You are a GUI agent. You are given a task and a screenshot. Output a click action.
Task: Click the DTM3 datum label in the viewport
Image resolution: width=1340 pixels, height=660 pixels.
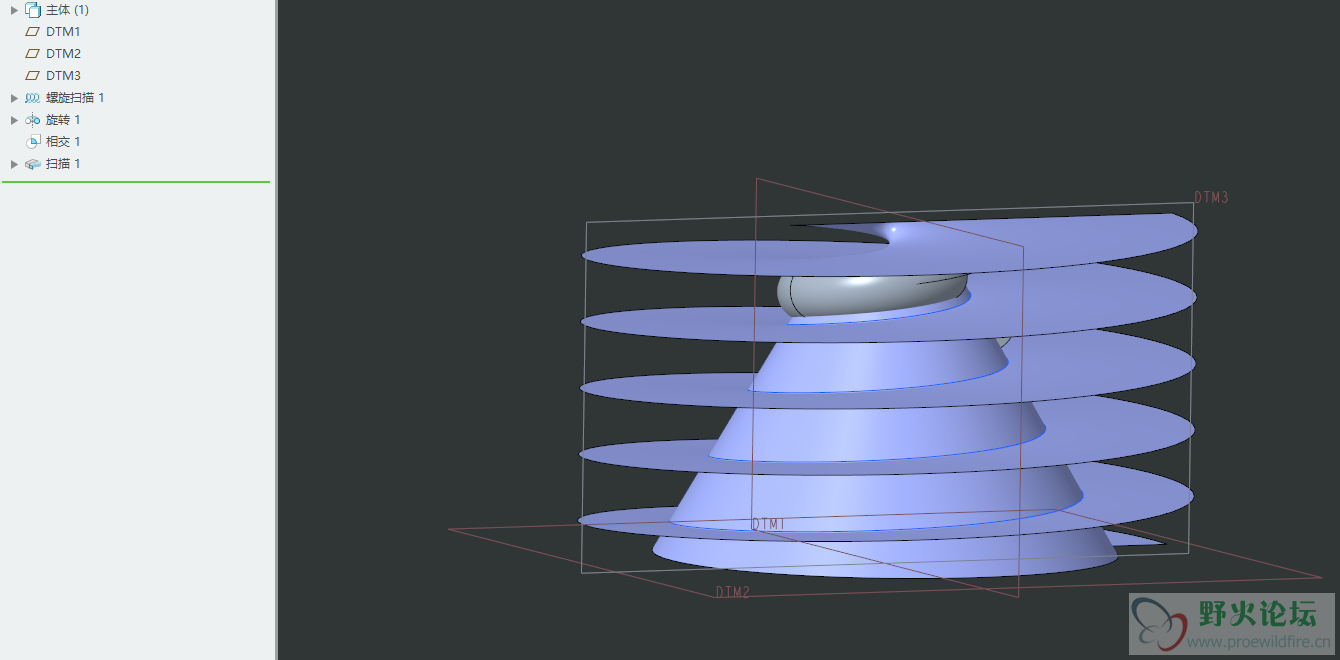(x=1211, y=198)
